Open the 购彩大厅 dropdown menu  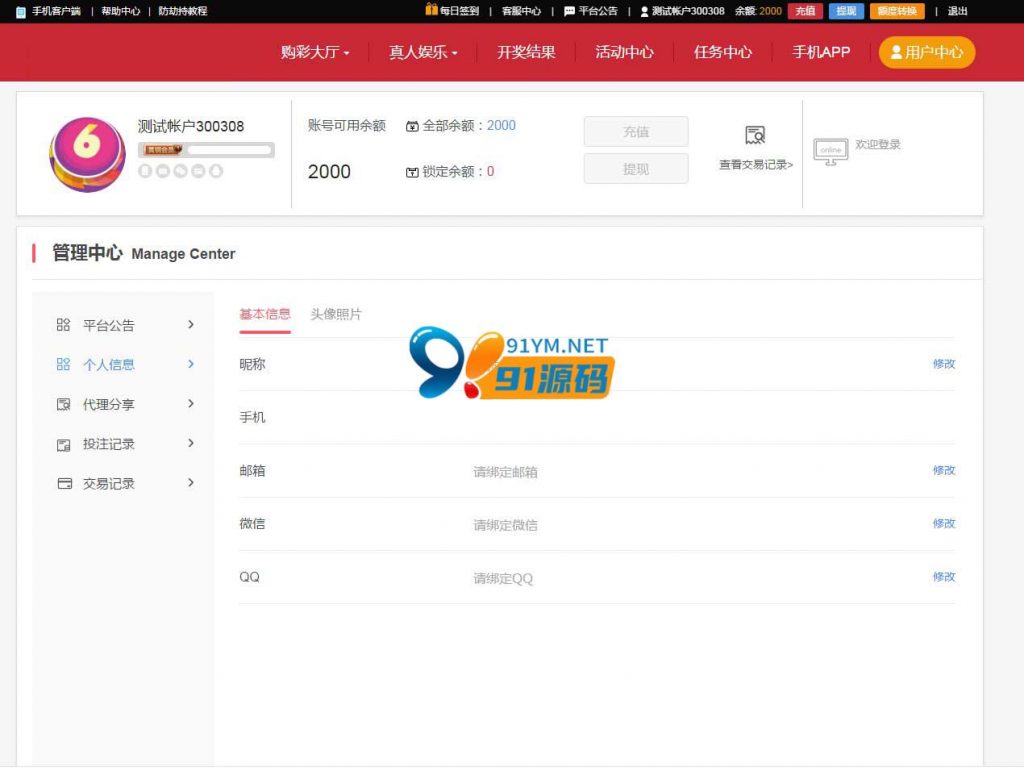pyautogui.click(x=315, y=52)
